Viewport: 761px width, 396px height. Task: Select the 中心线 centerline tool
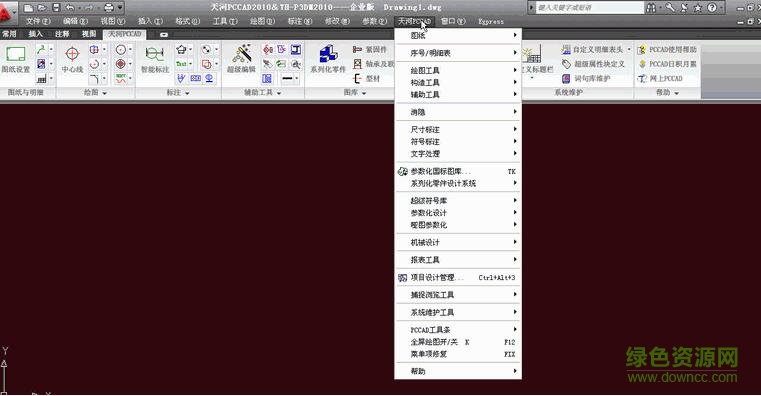[x=72, y=59]
